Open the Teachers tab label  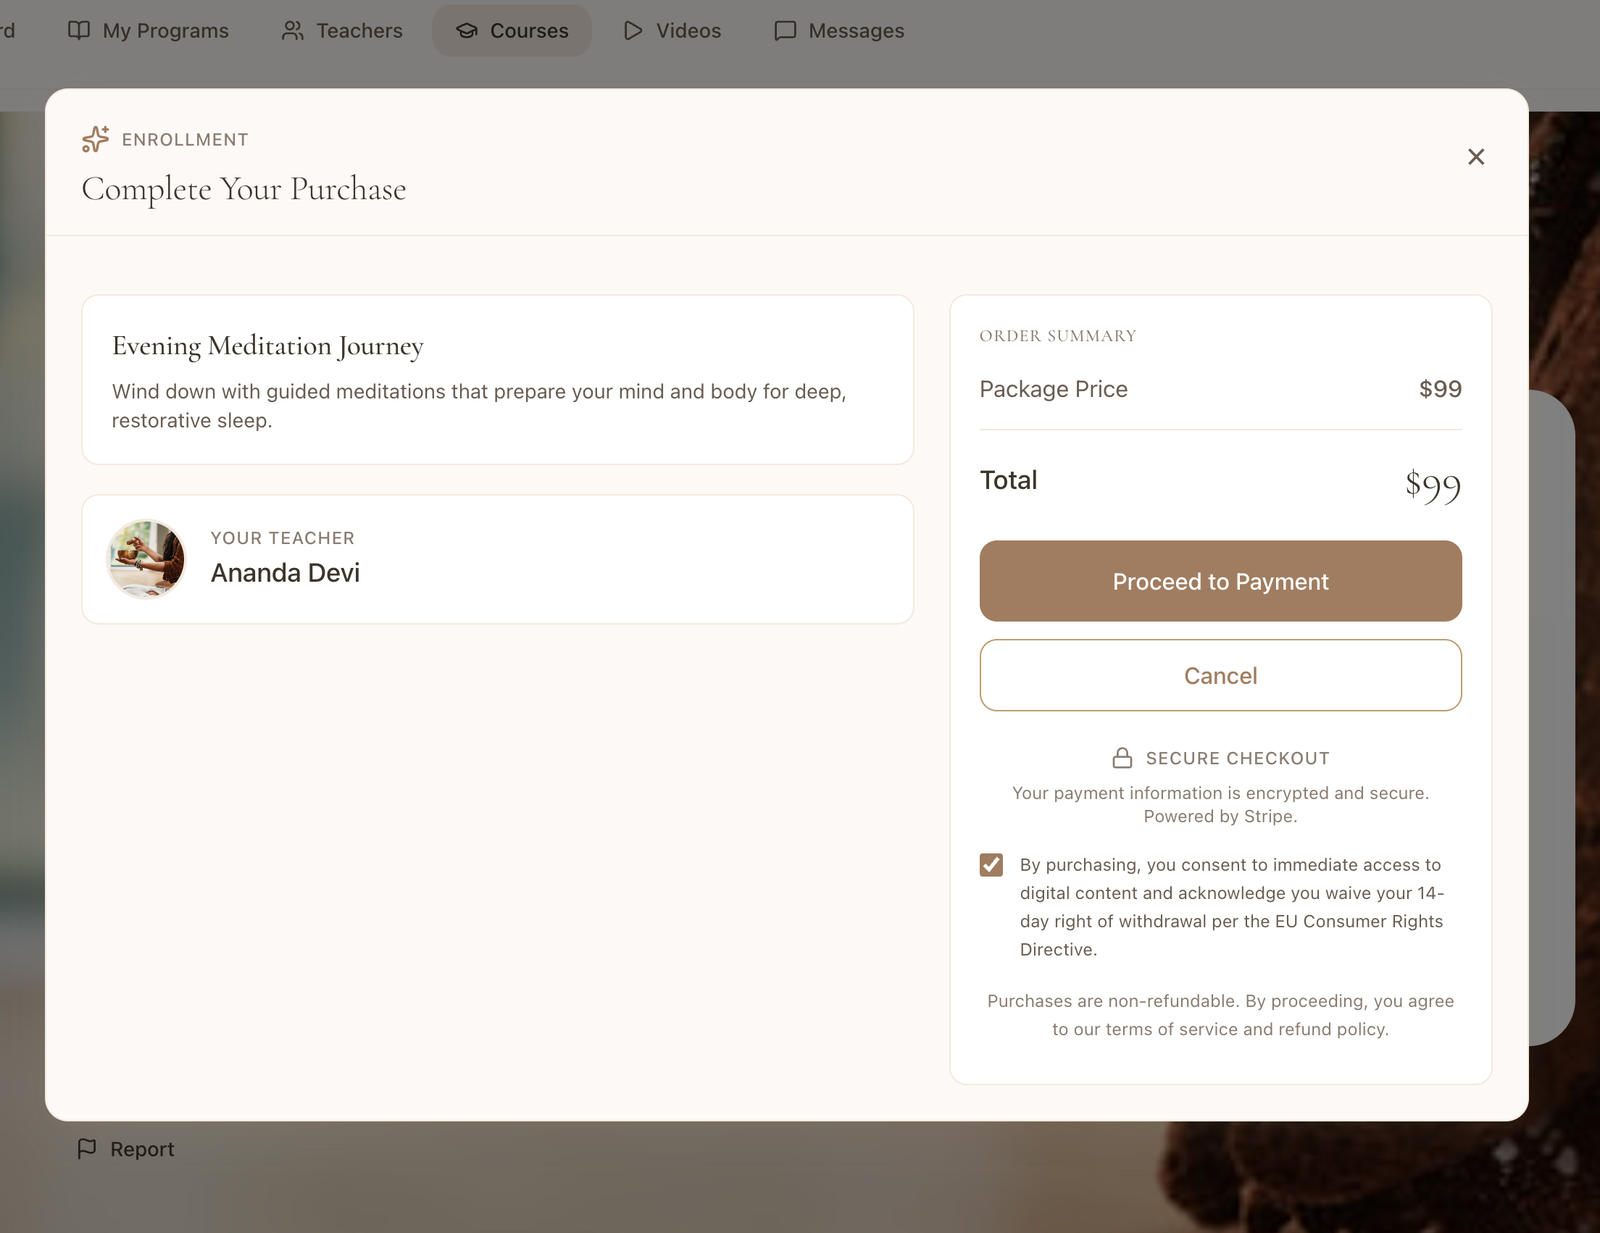pos(359,31)
